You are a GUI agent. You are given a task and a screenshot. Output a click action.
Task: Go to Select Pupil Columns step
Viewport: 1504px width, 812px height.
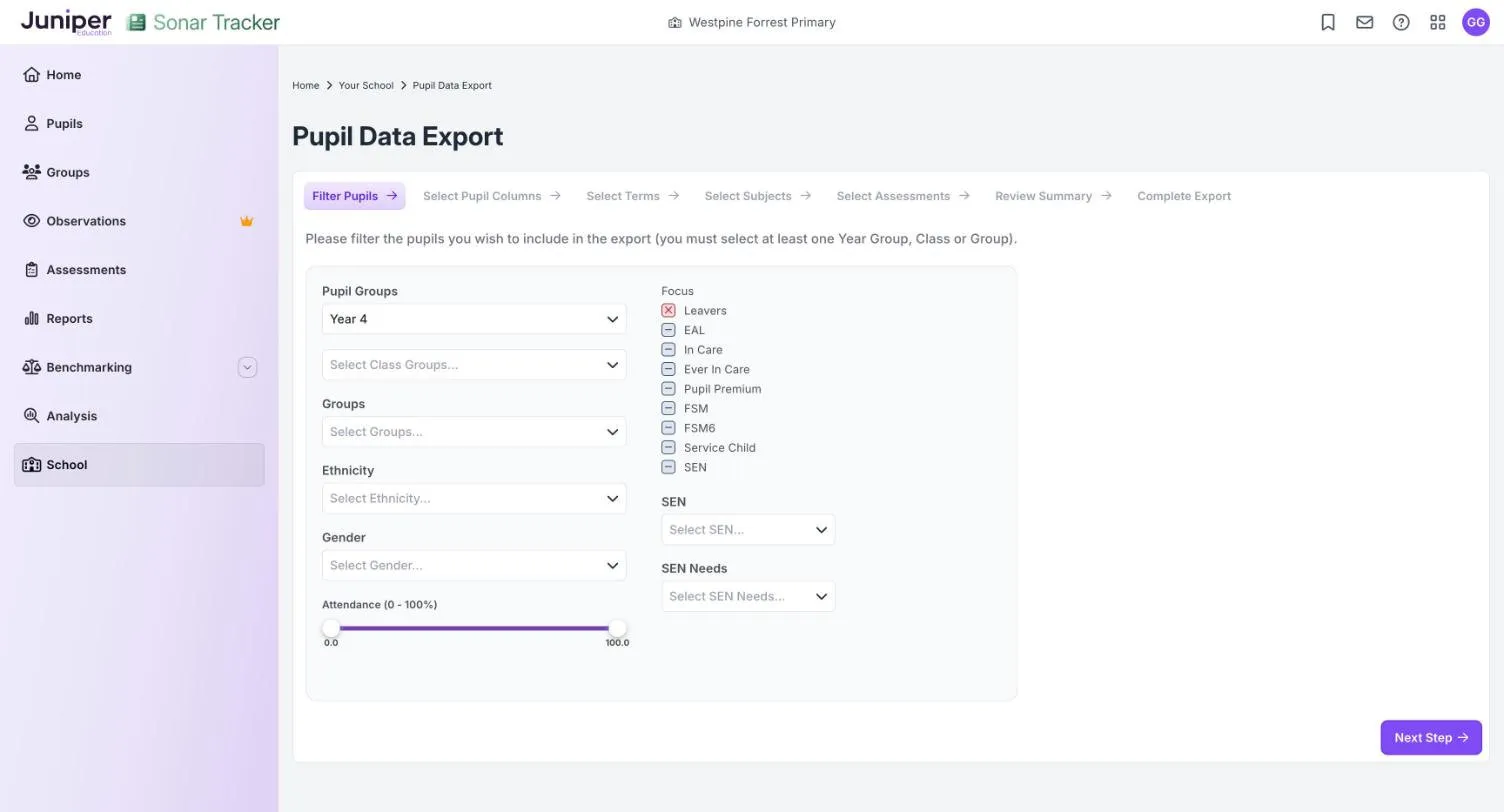tap(491, 196)
